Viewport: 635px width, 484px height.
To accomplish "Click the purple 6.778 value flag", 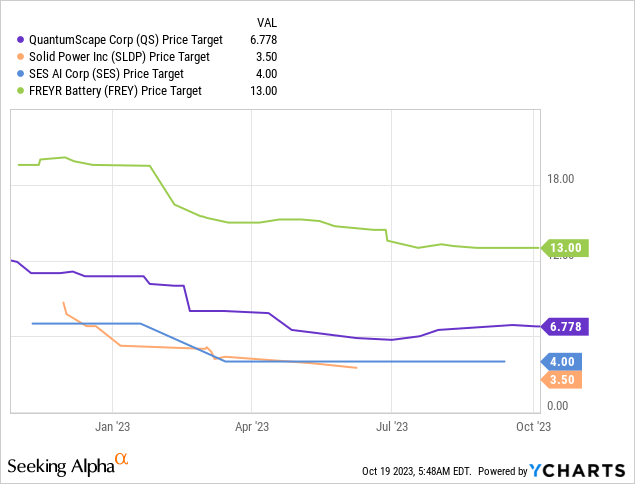I will (x=567, y=326).
